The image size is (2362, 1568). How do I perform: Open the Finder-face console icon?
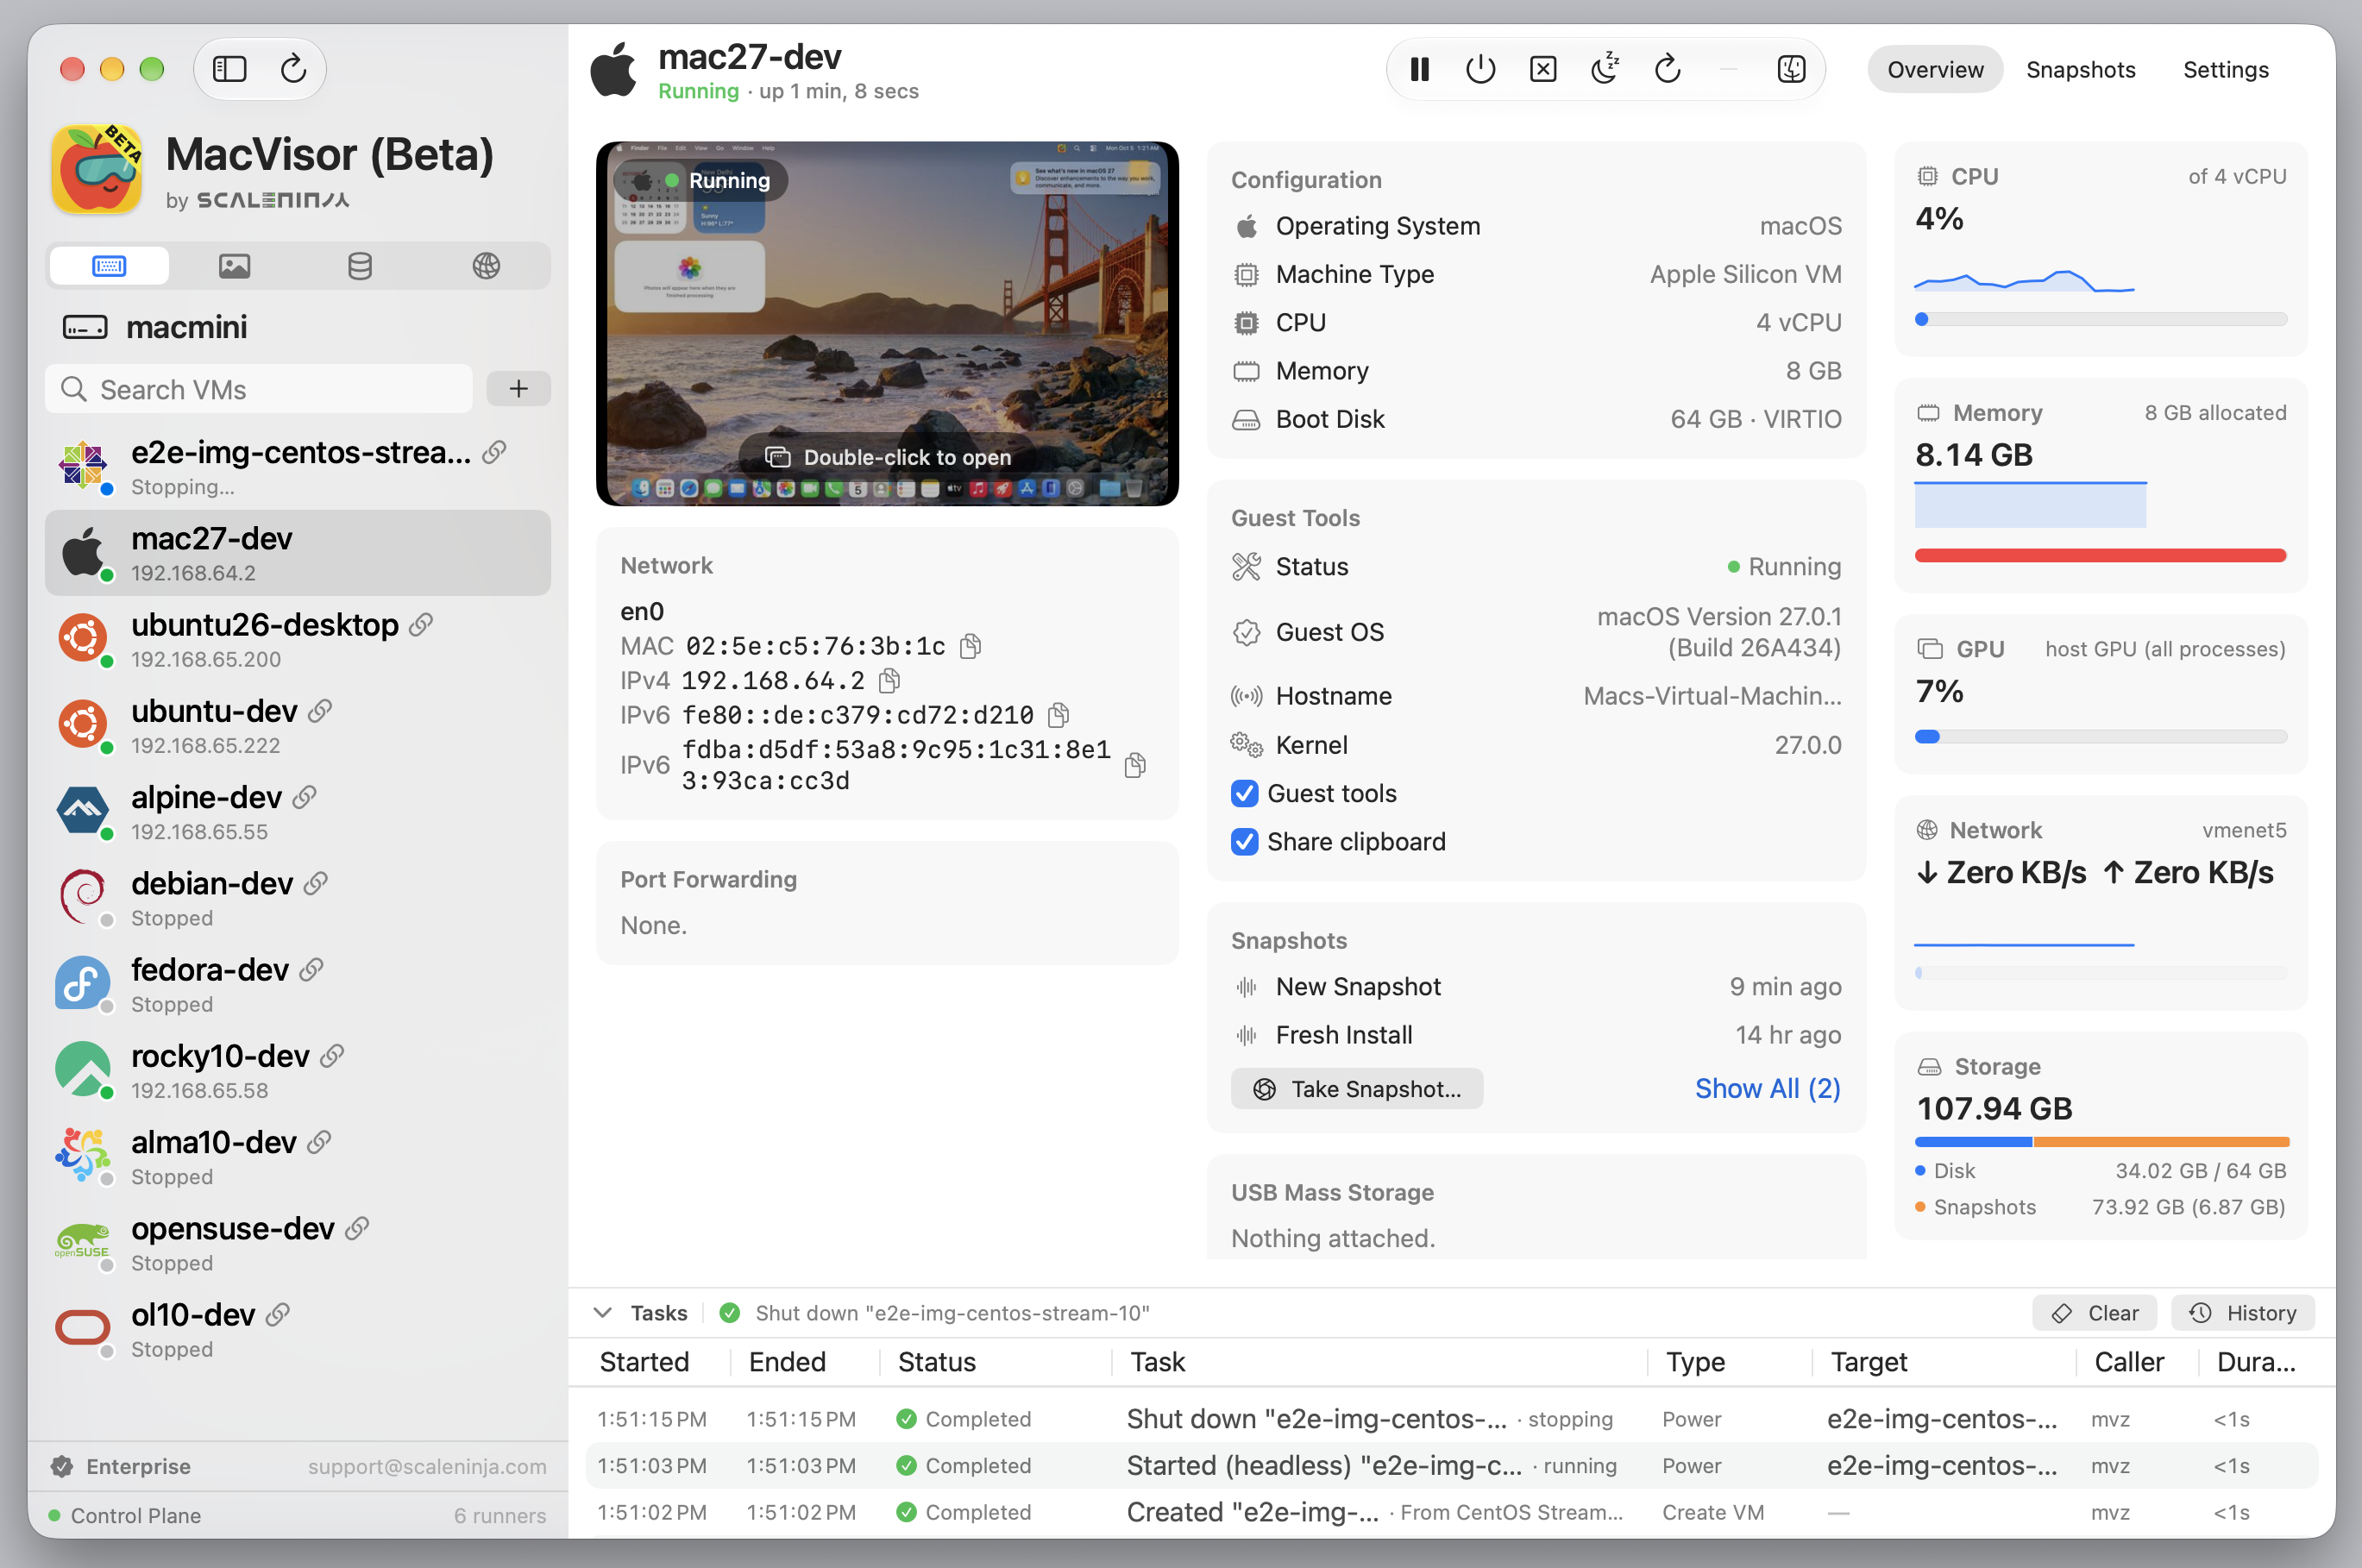click(1791, 69)
